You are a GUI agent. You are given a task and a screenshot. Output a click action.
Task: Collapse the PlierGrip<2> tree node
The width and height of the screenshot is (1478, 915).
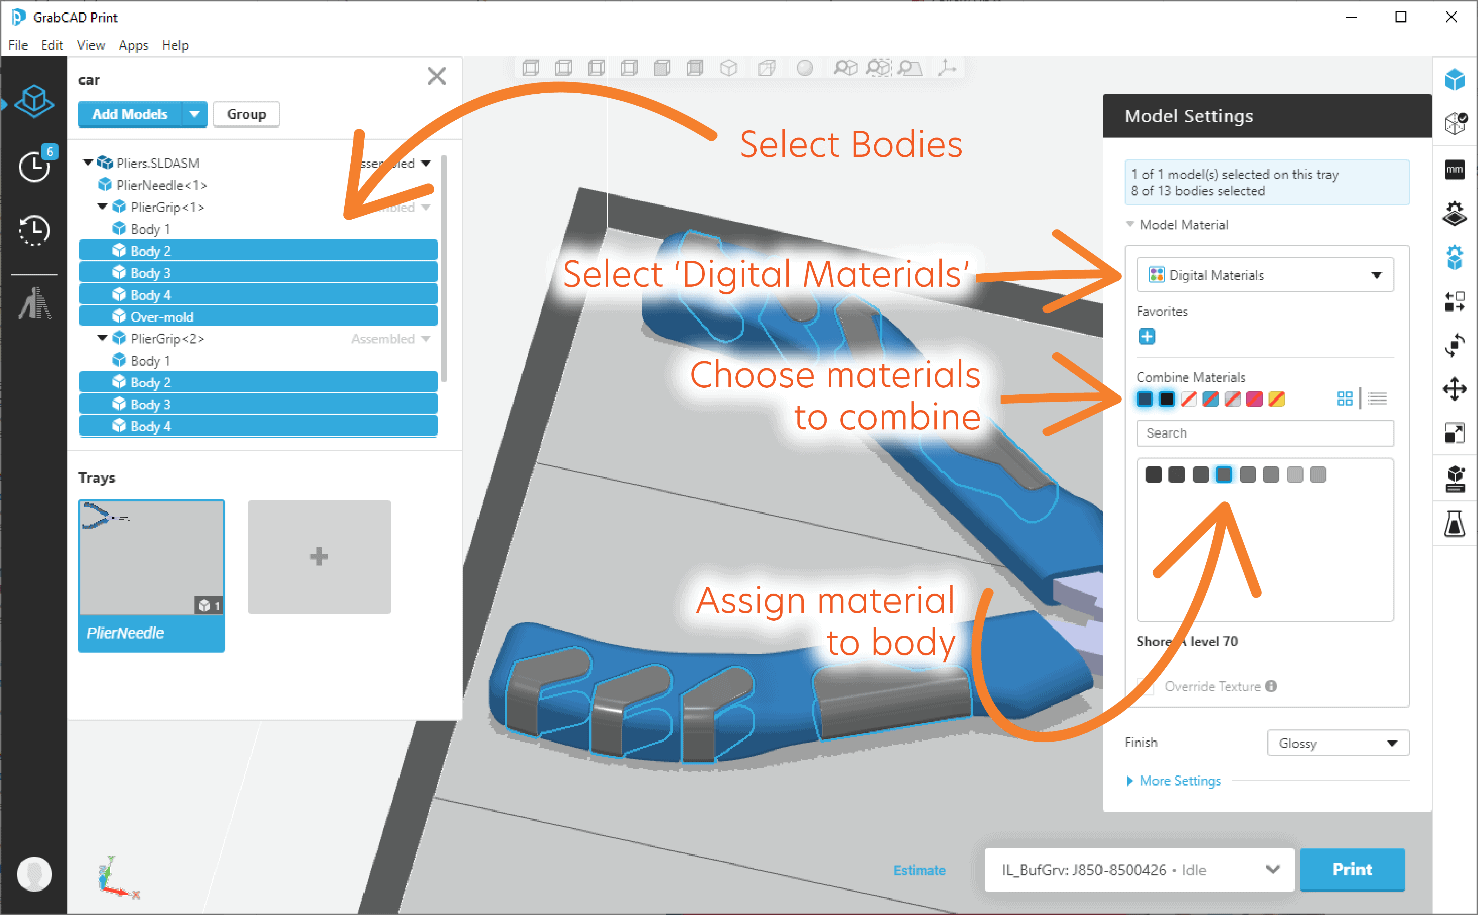[x=102, y=338]
